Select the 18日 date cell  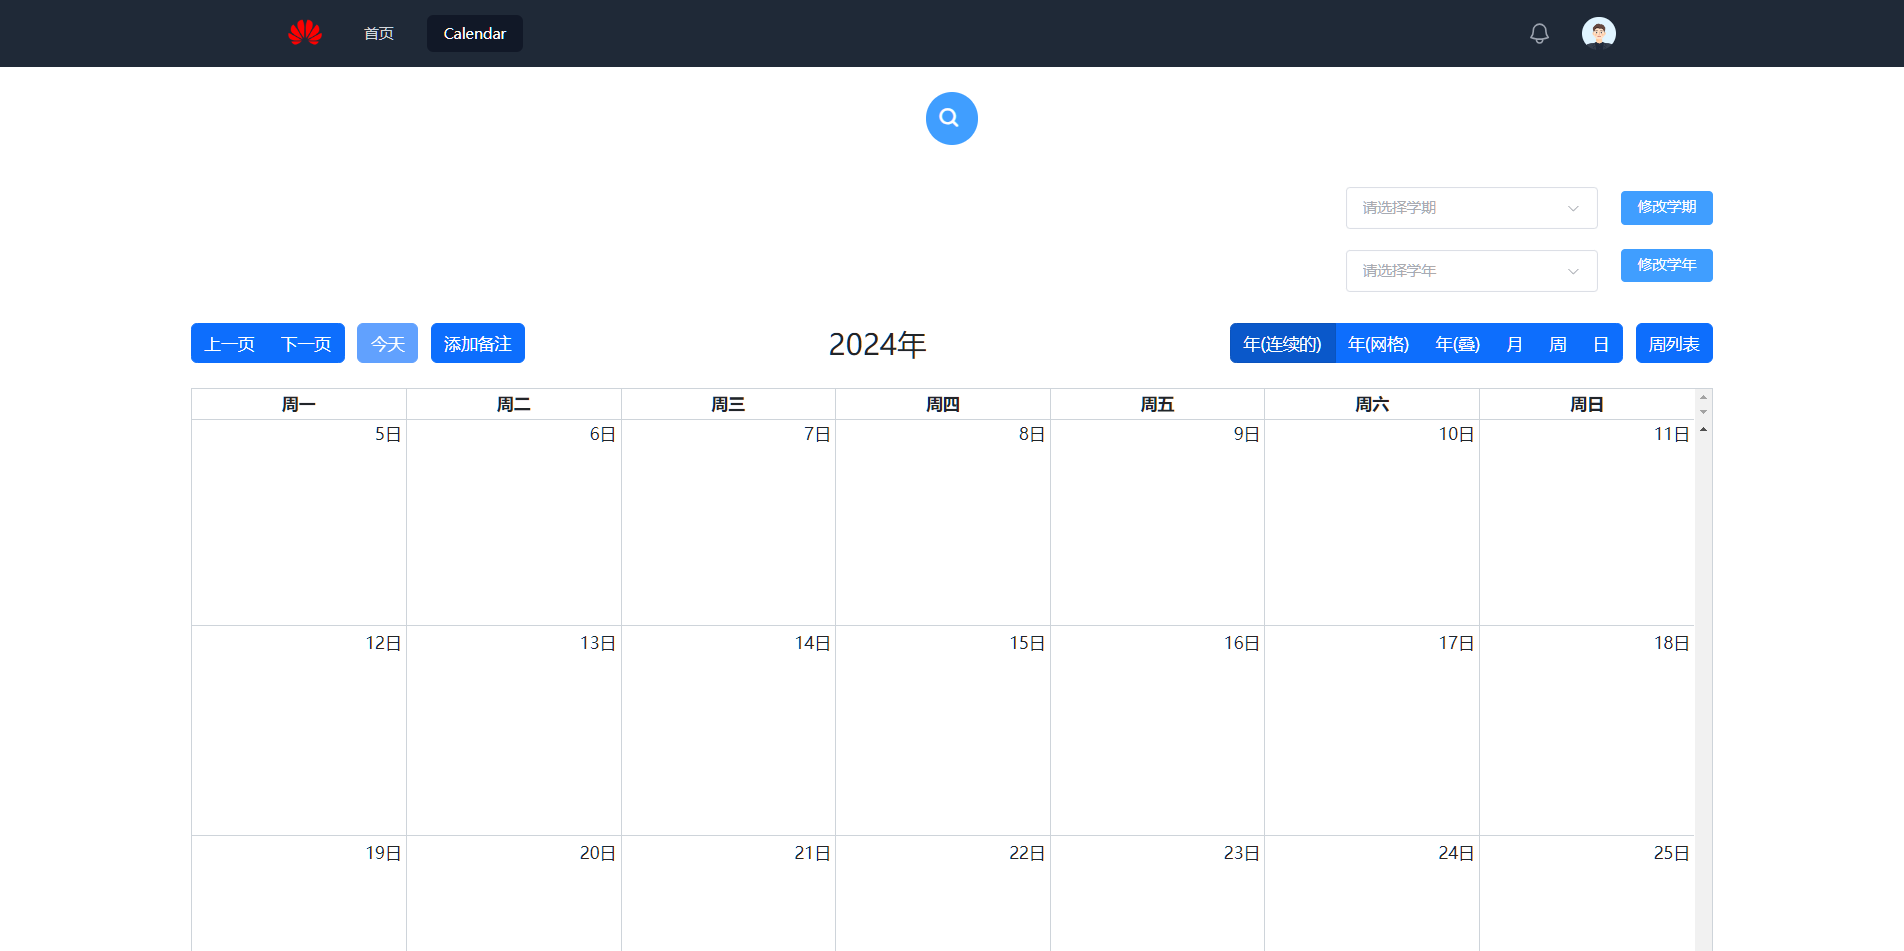[1587, 731]
